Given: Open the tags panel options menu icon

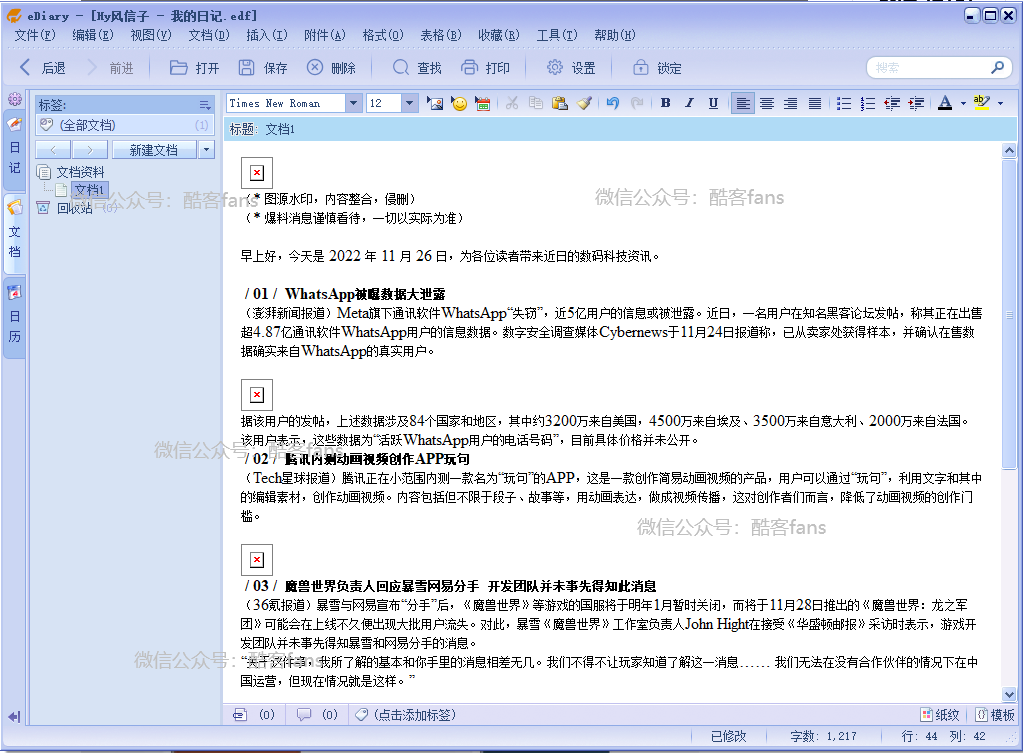Looking at the screenshot, I should [x=205, y=105].
